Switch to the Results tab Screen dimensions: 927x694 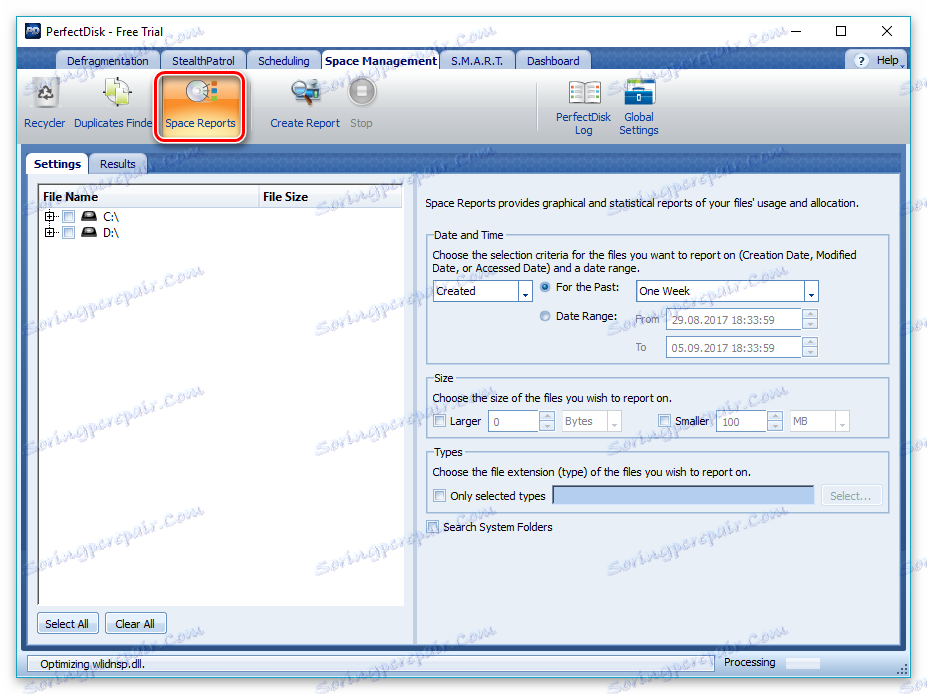[x=118, y=164]
